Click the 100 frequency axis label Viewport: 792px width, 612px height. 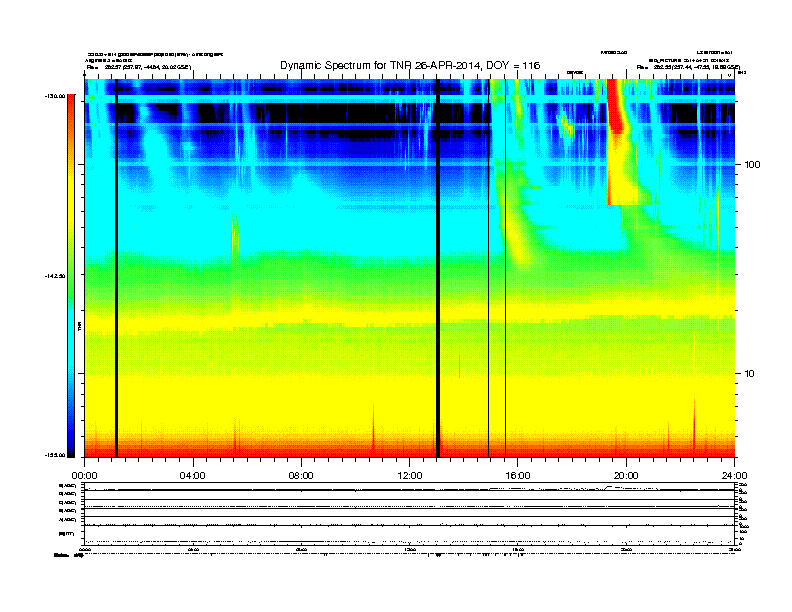753,165
